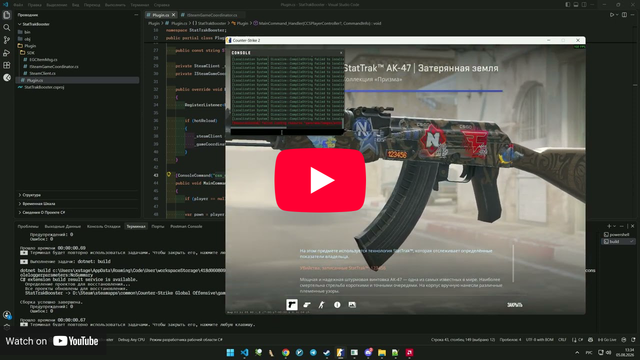
Task: Create new terminal with plus icon
Action: pos(609,226)
